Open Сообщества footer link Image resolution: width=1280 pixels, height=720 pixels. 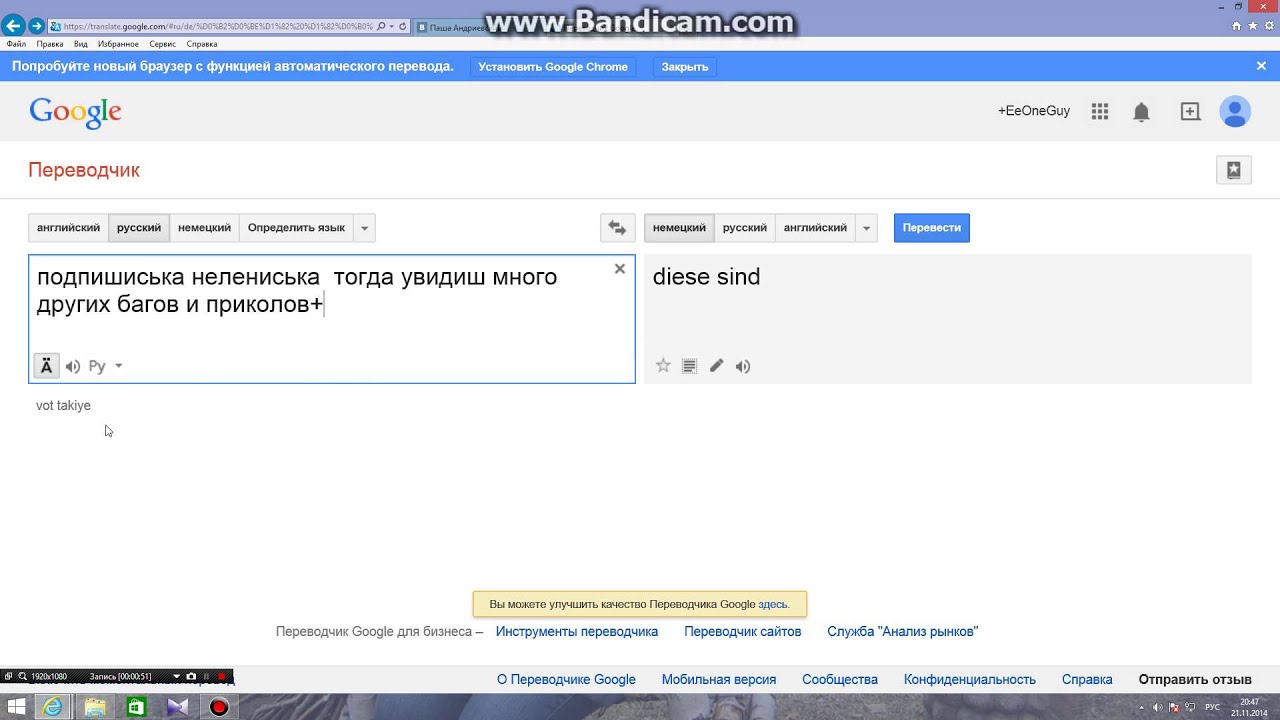tap(840, 680)
